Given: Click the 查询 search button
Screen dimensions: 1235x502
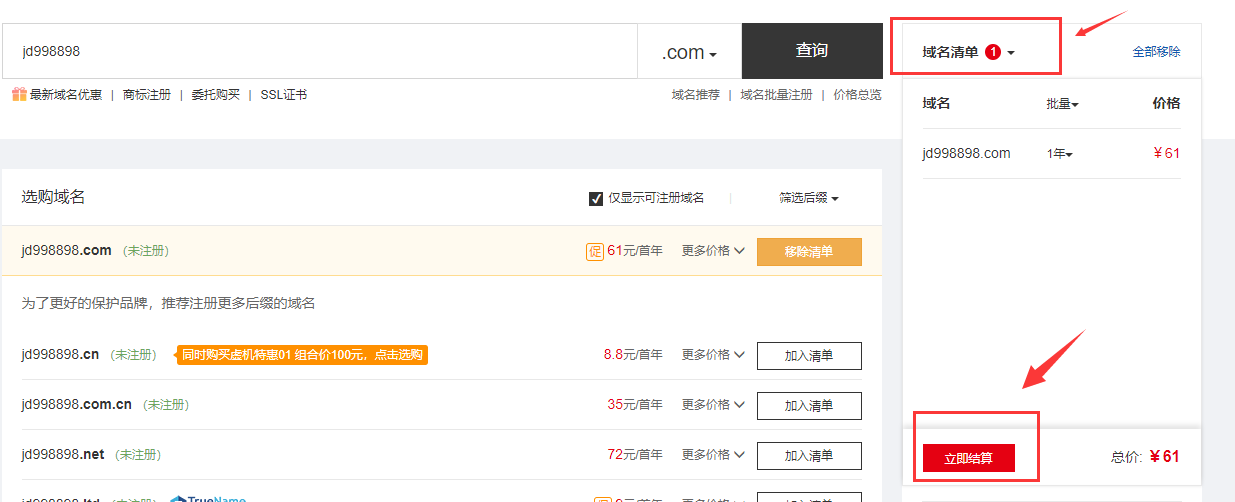Looking at the screenshot, I should [811, 51].
